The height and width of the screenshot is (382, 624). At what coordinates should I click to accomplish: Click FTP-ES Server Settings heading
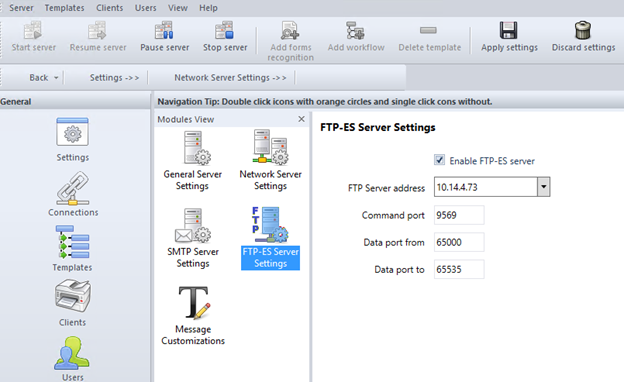click(x=378, y=127)
